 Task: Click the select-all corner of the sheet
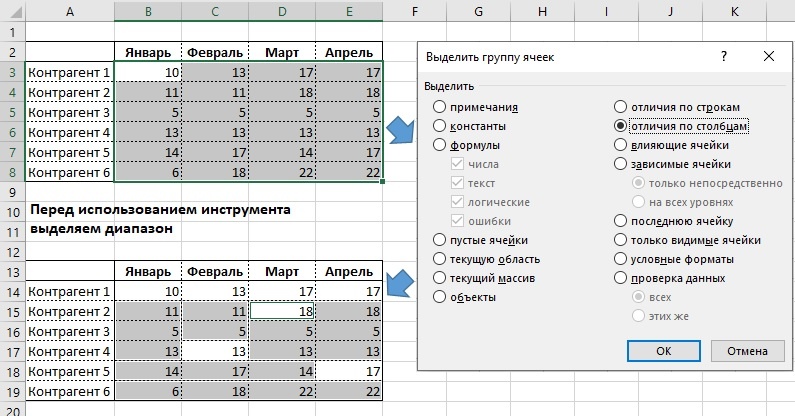click(13, 11)
